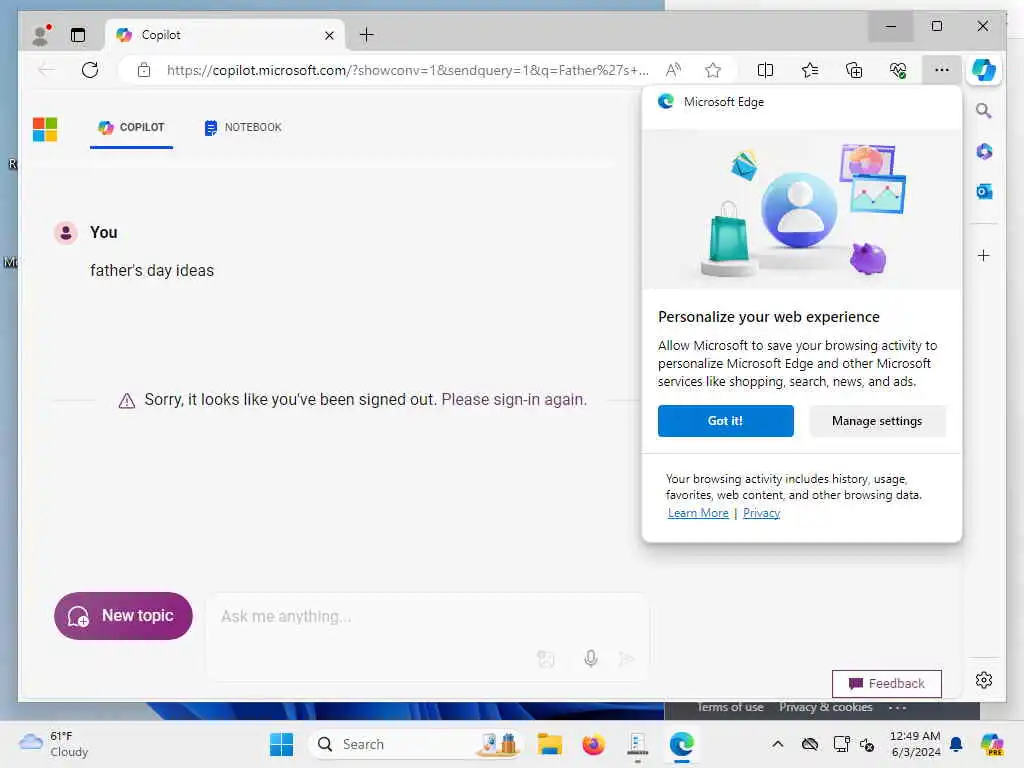Viewport: 1024px width, 768px height.
Task: Click Please sign-in again link
Action: point(514,400)
